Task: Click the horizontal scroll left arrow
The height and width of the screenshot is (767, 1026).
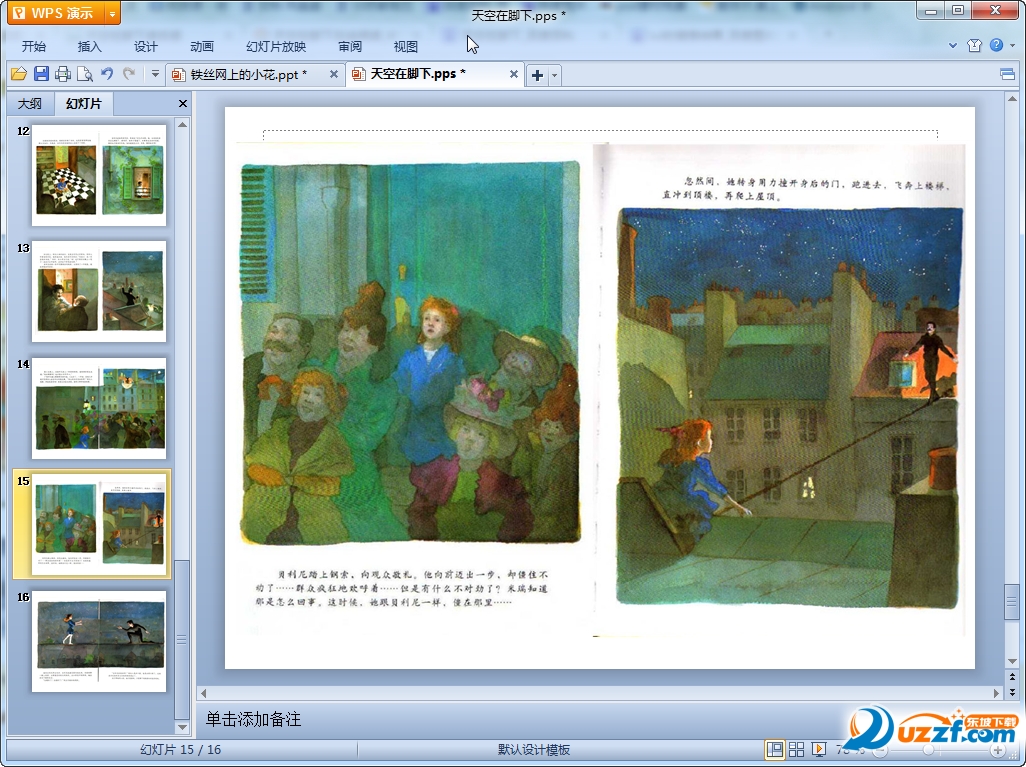Action: click(203, 693)
